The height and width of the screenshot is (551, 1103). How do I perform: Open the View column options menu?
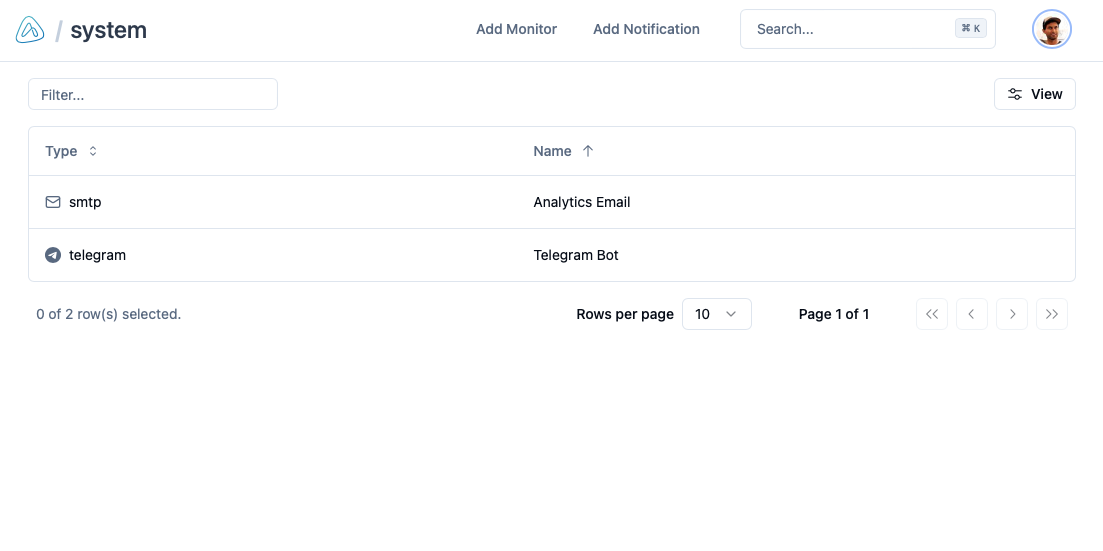[x=1034, y=94]
